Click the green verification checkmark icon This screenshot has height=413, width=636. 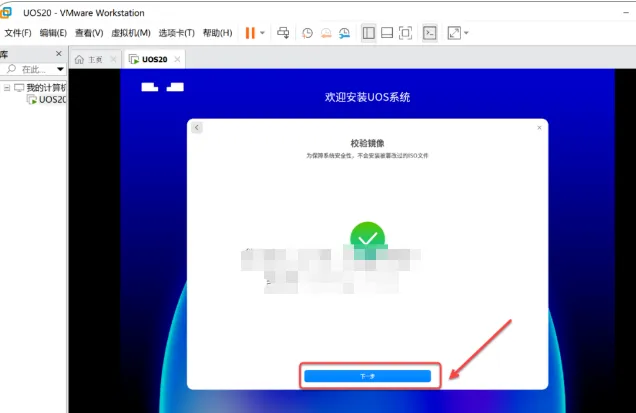(x=367, y=239)
